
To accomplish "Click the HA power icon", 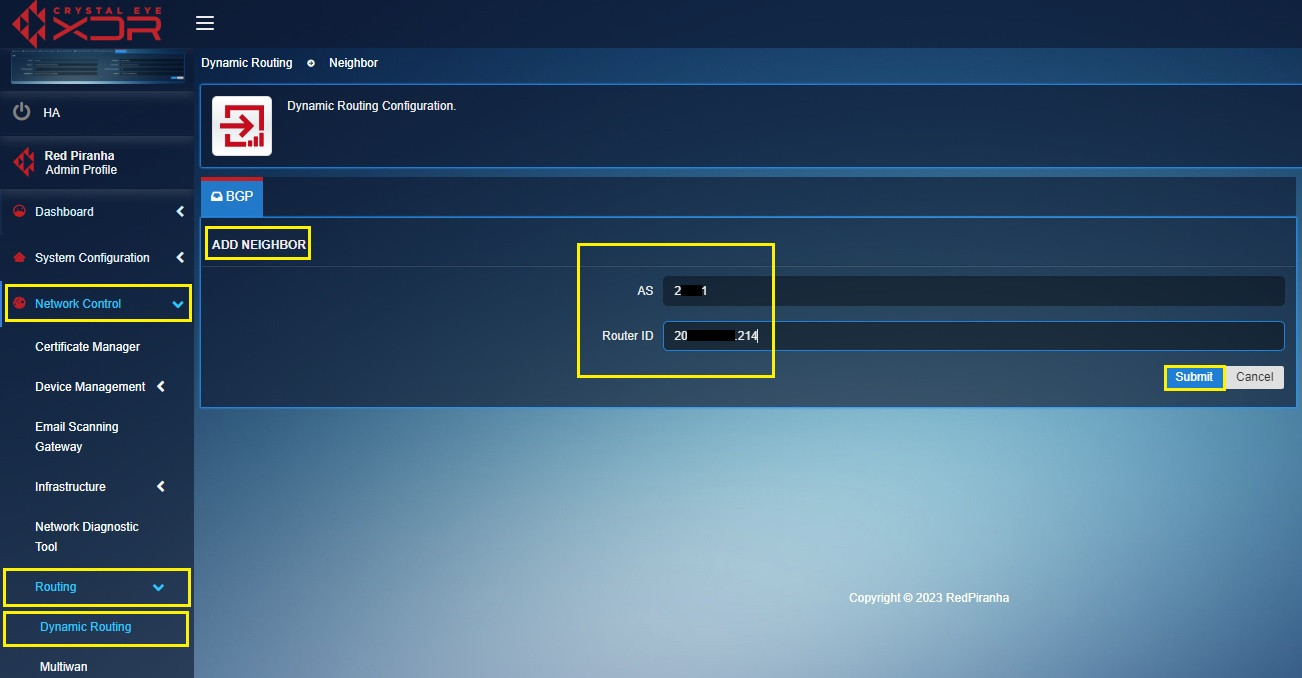I will (x=22, y=112).
